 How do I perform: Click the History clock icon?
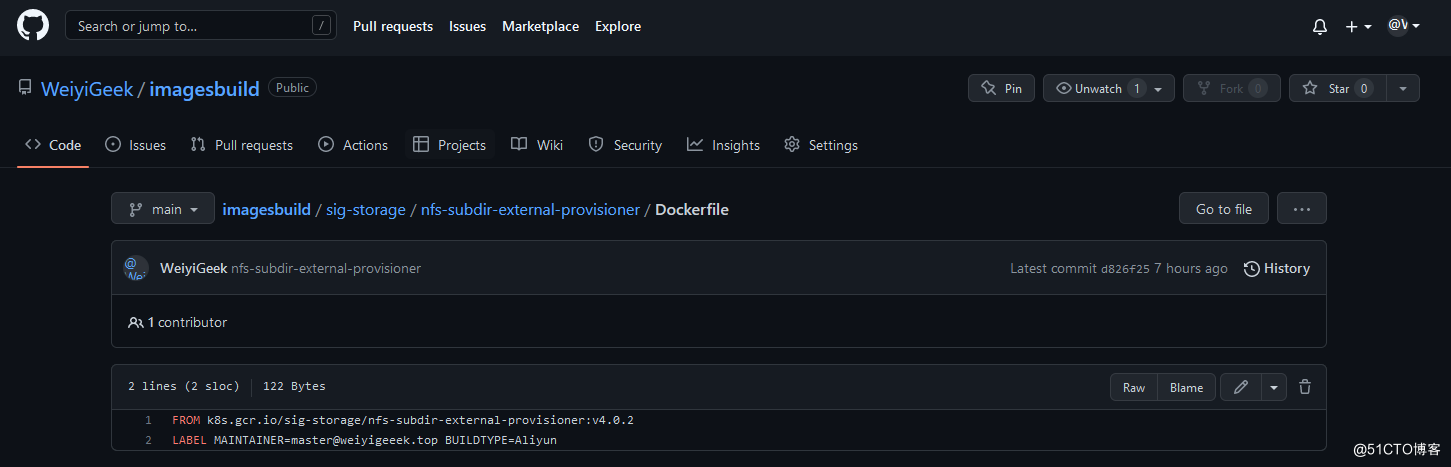1251,269
